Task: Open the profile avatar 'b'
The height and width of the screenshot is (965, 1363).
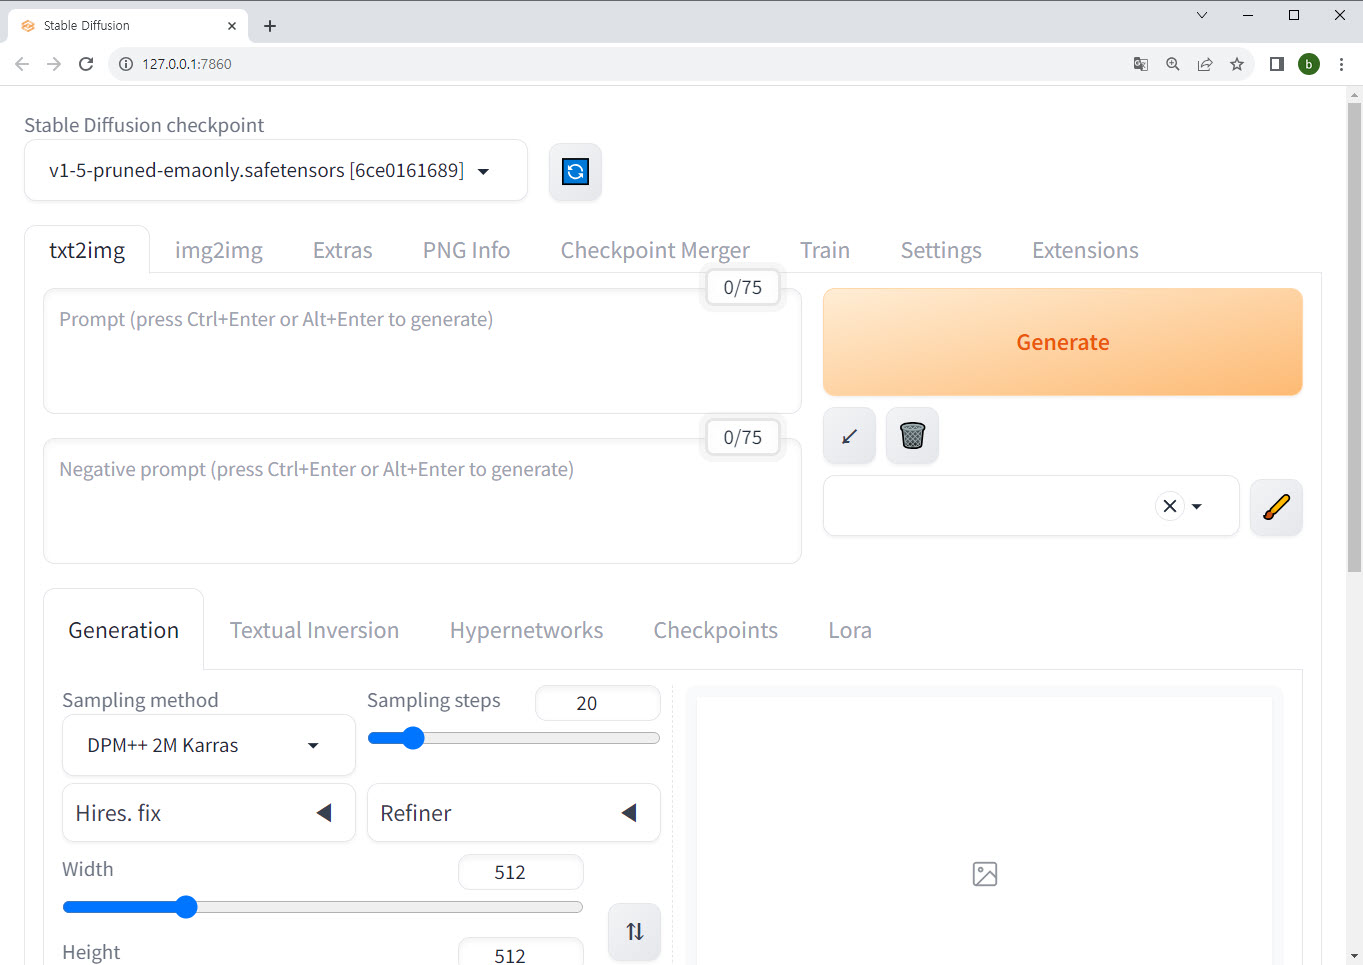Action: [x=1309, y=64]
